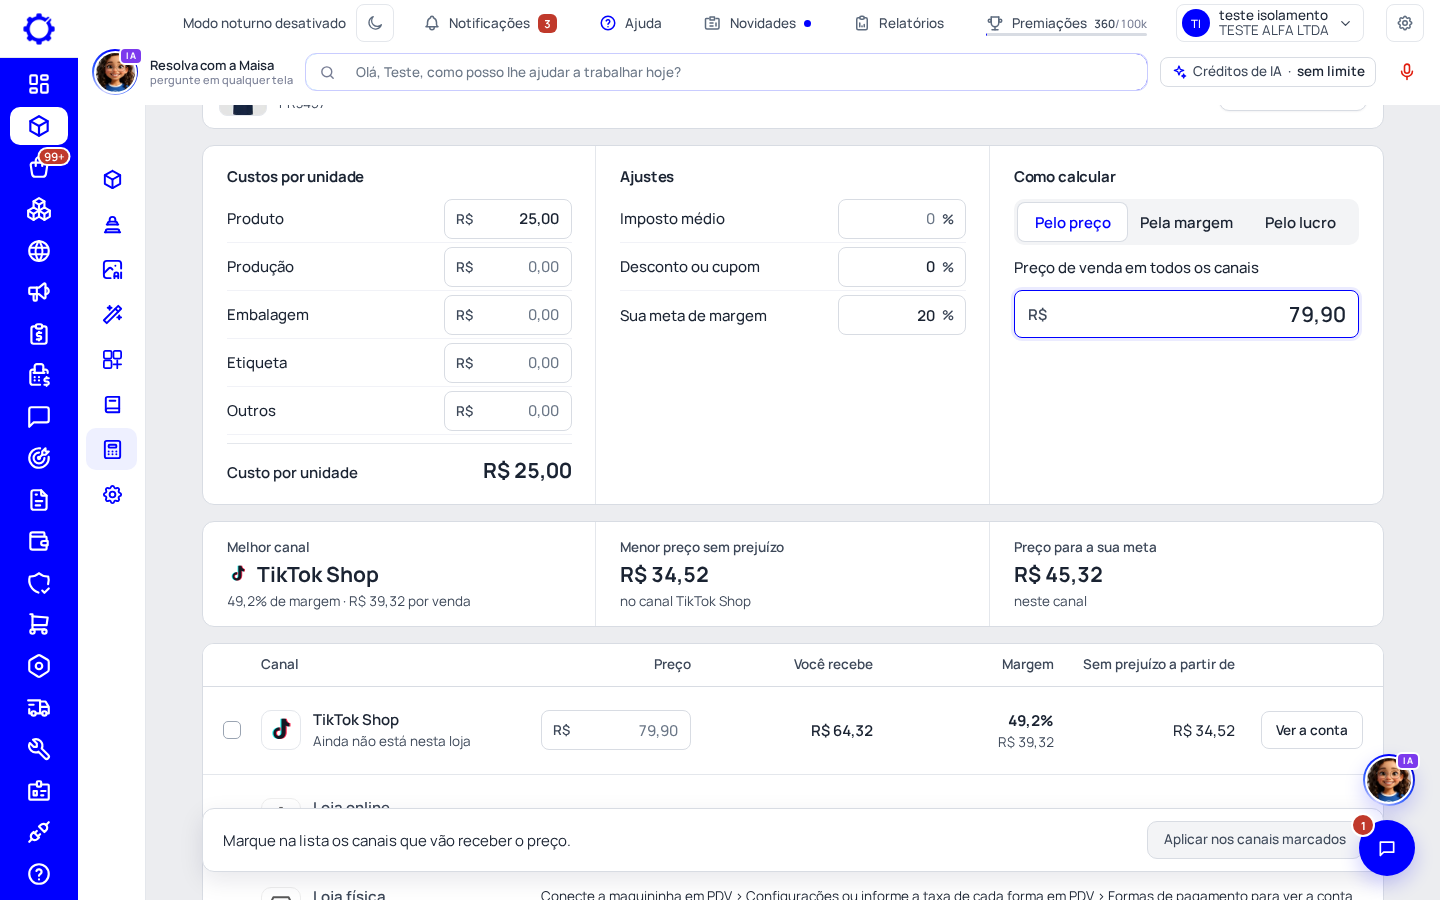
Task: Open the magic wand icon in inner sidebar
Action: tap(112, 314)
